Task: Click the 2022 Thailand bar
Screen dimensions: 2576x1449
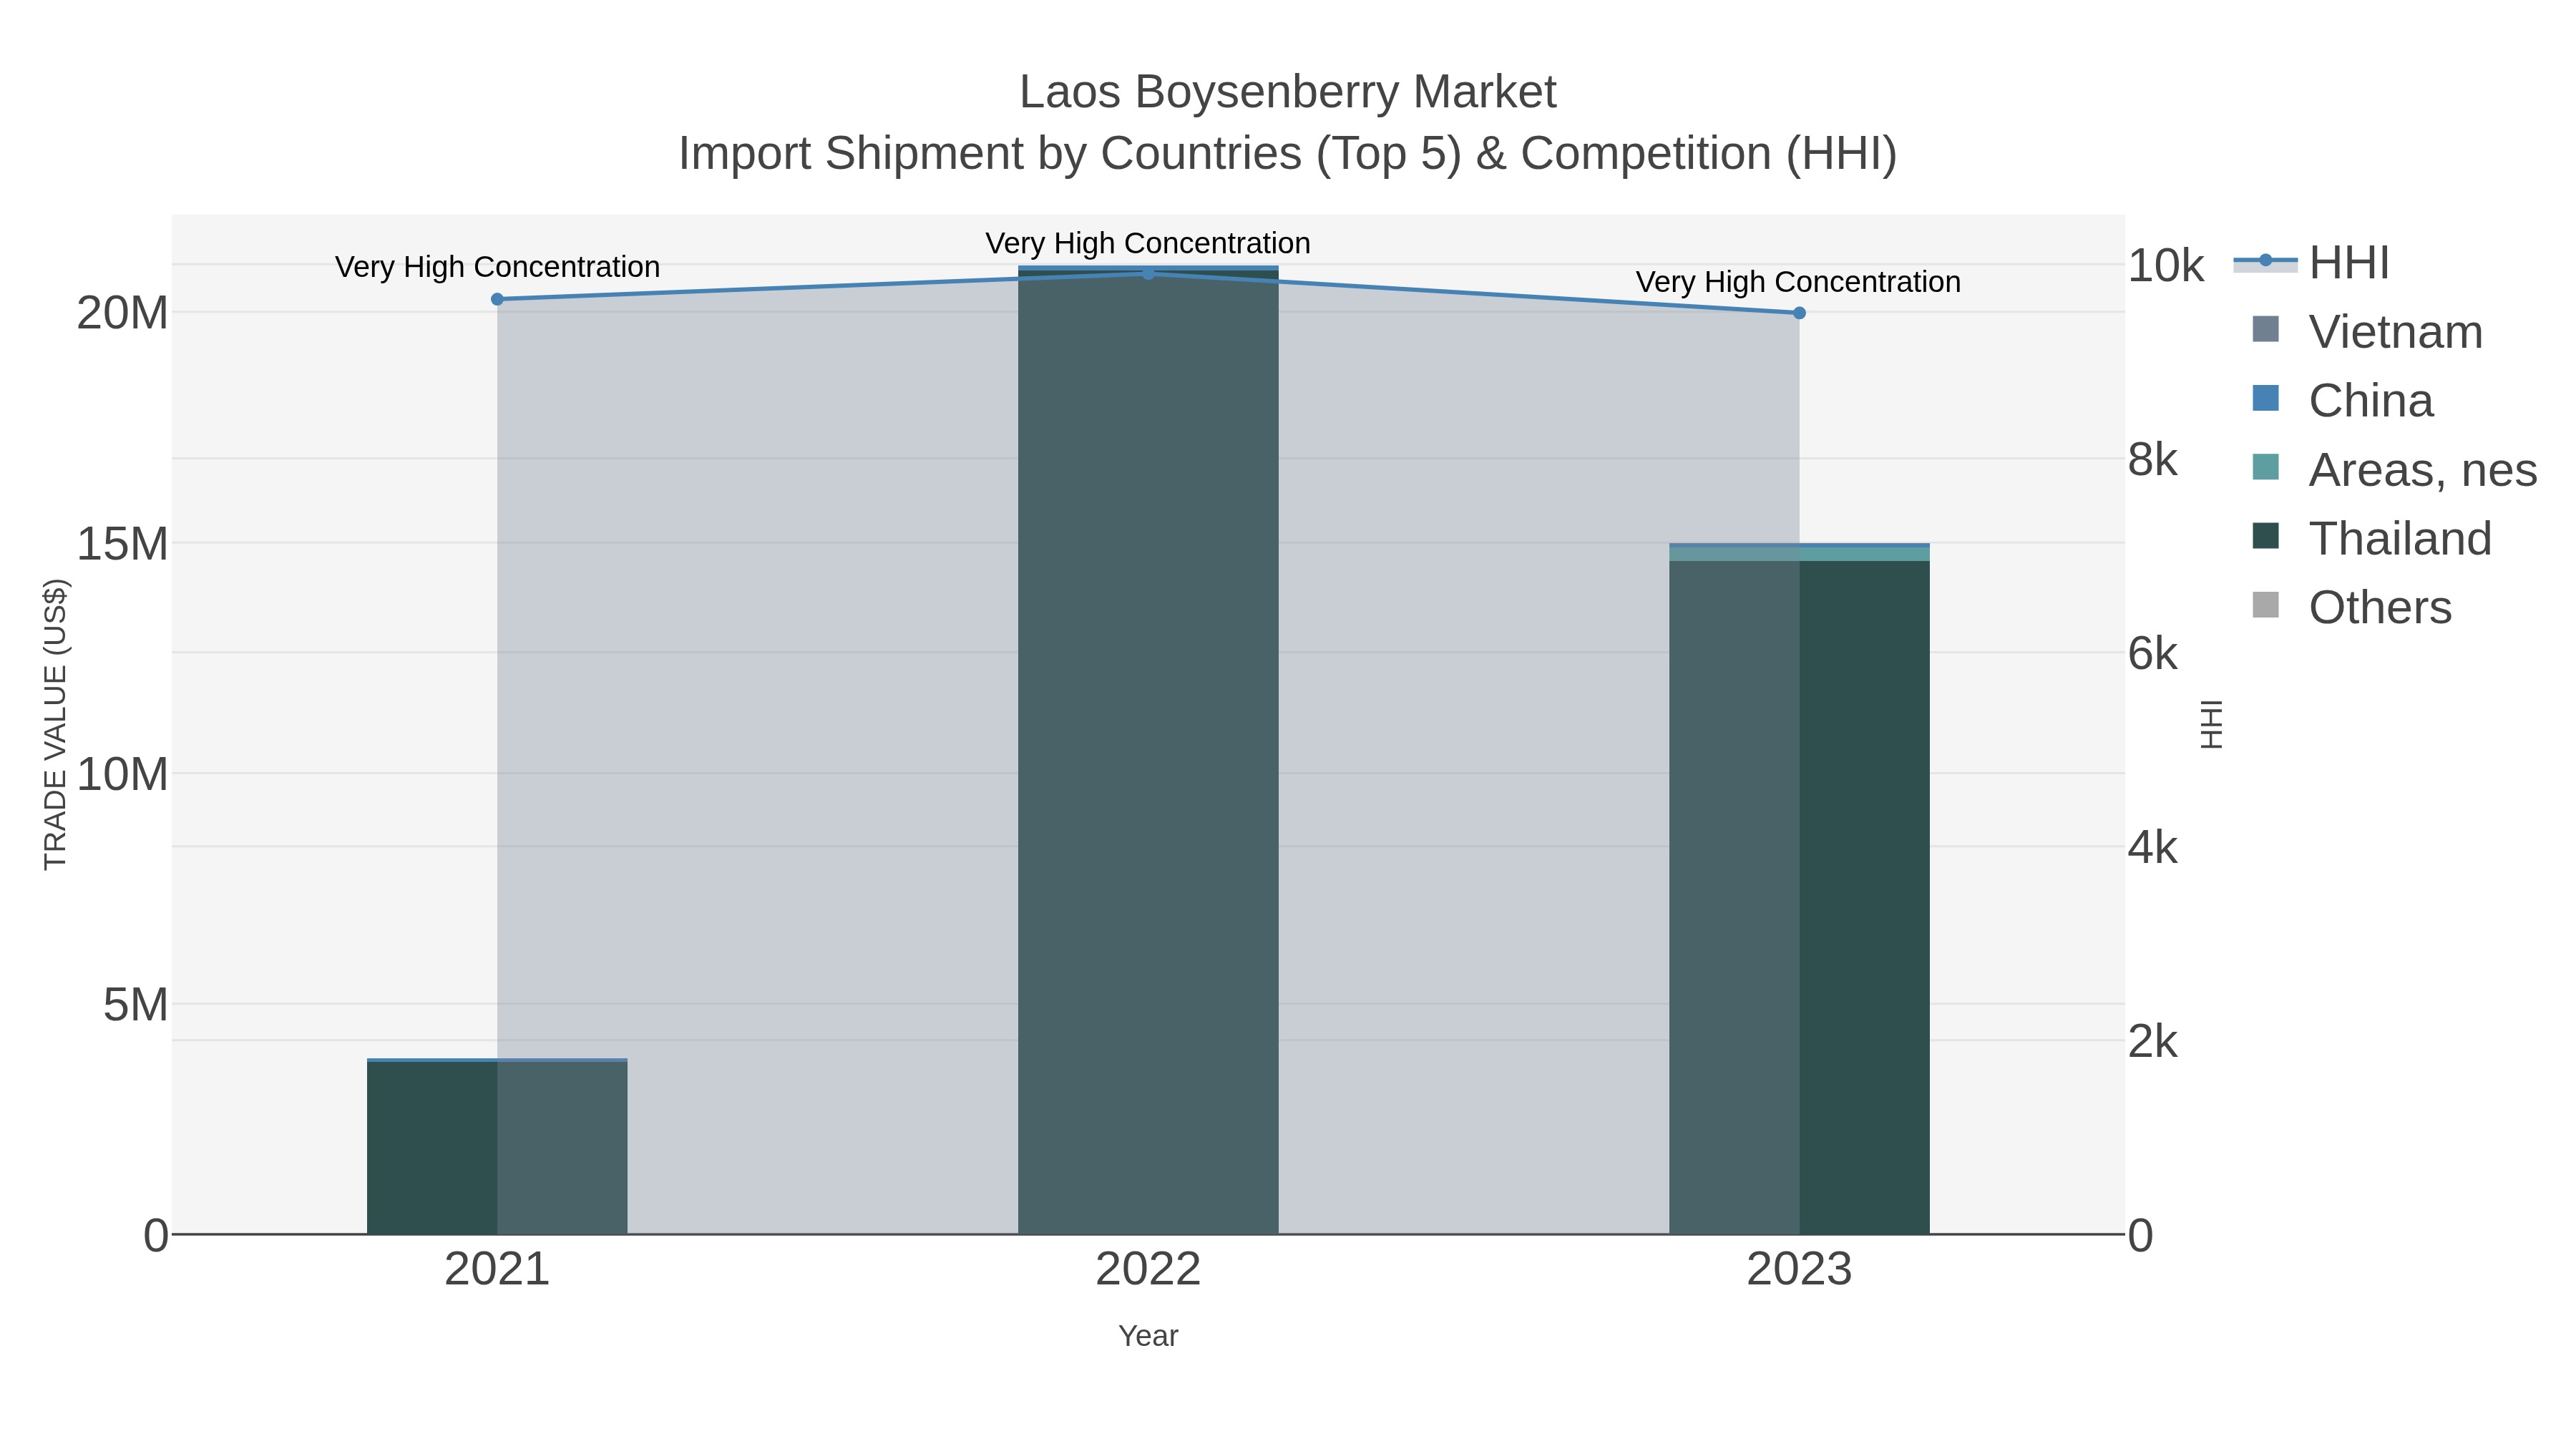Action: coord(1148,752)
